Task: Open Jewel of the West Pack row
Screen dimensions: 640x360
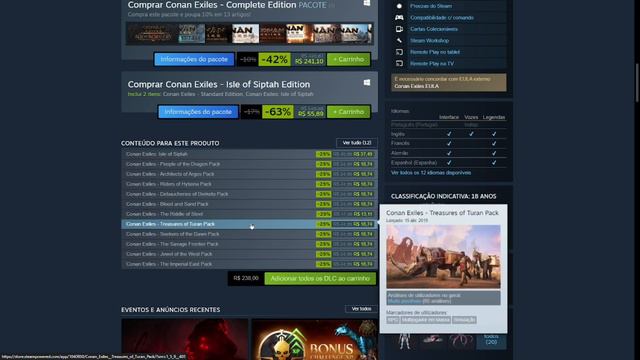Action: (x=249, y=254)
